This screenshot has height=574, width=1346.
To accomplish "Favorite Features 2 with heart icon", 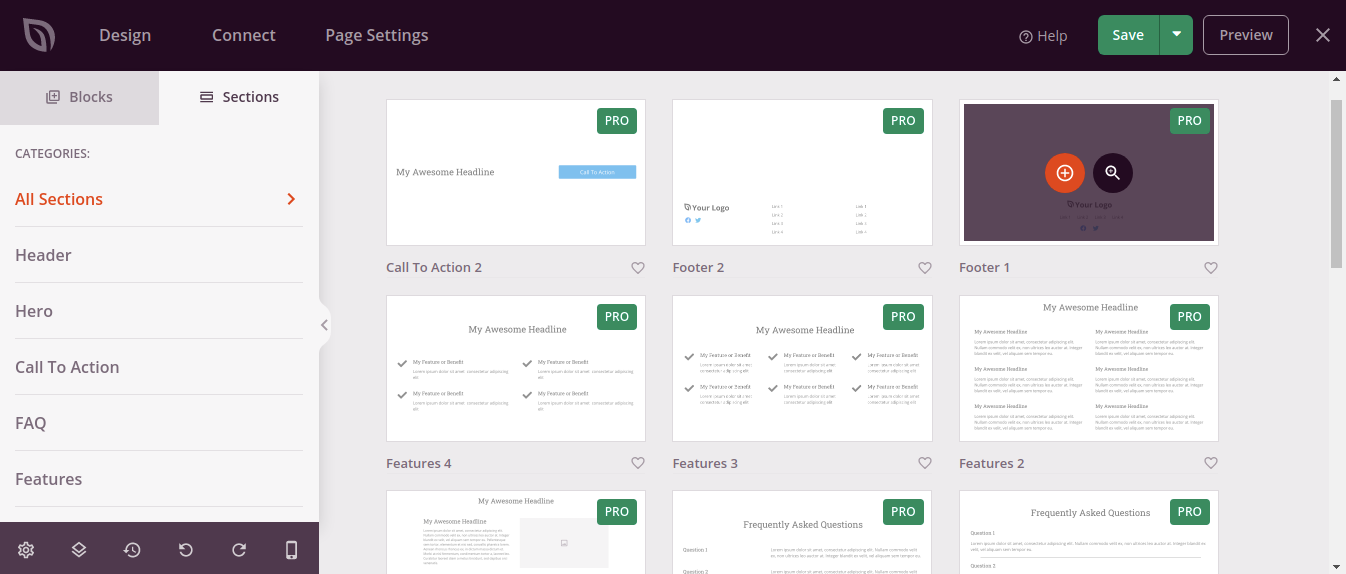I will pyautogui.click(x=1211, y=464).
